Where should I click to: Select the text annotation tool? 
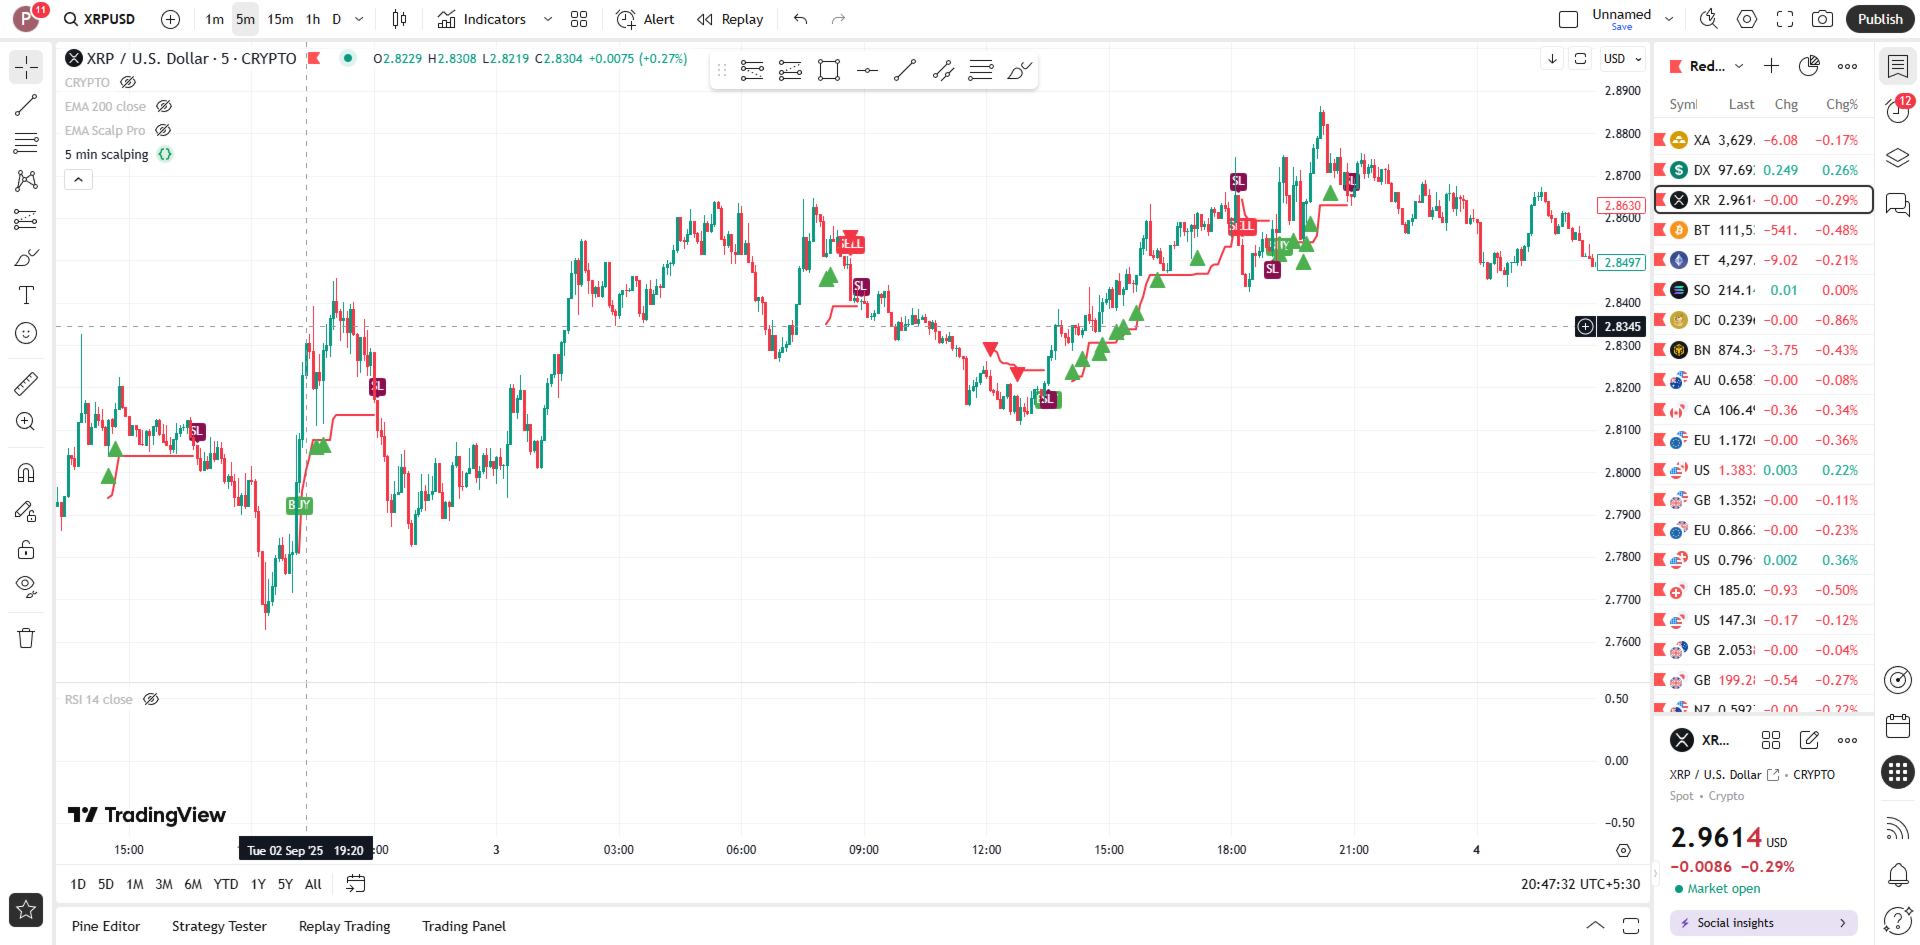pos(26,295)
